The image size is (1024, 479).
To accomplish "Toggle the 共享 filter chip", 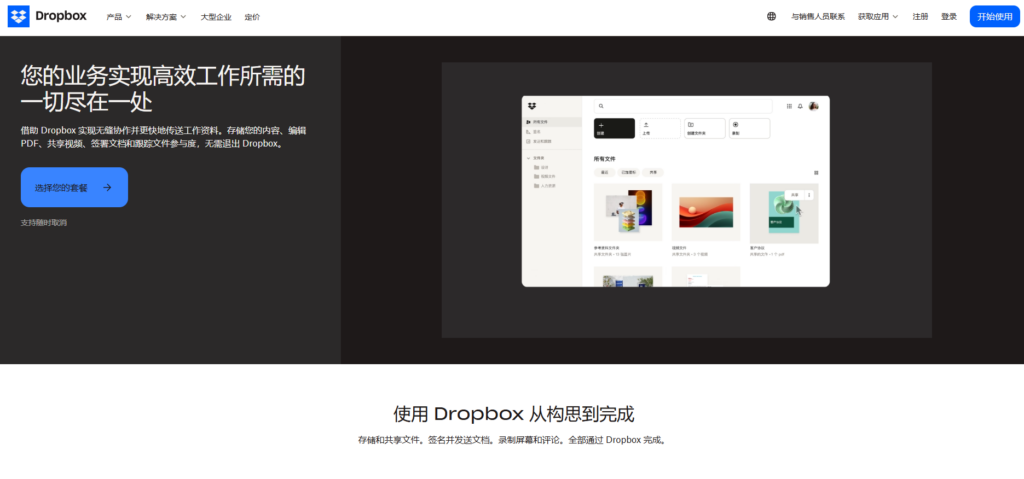I will tap(653, 173).
